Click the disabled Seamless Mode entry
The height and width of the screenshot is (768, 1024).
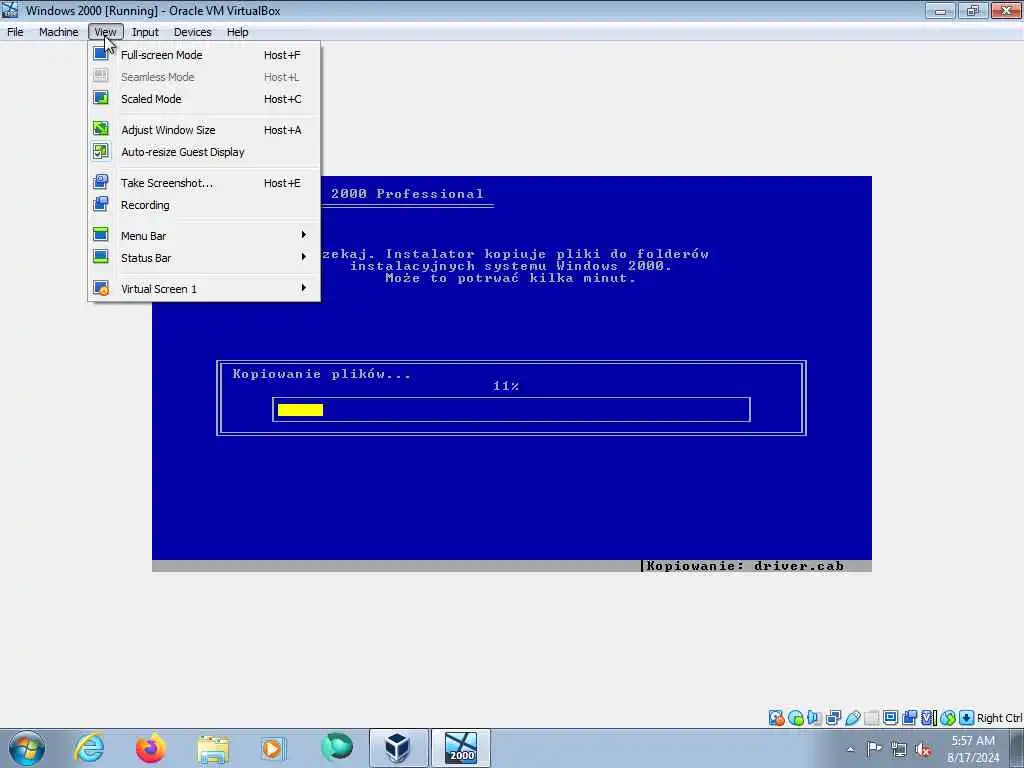tap(204, 77)
